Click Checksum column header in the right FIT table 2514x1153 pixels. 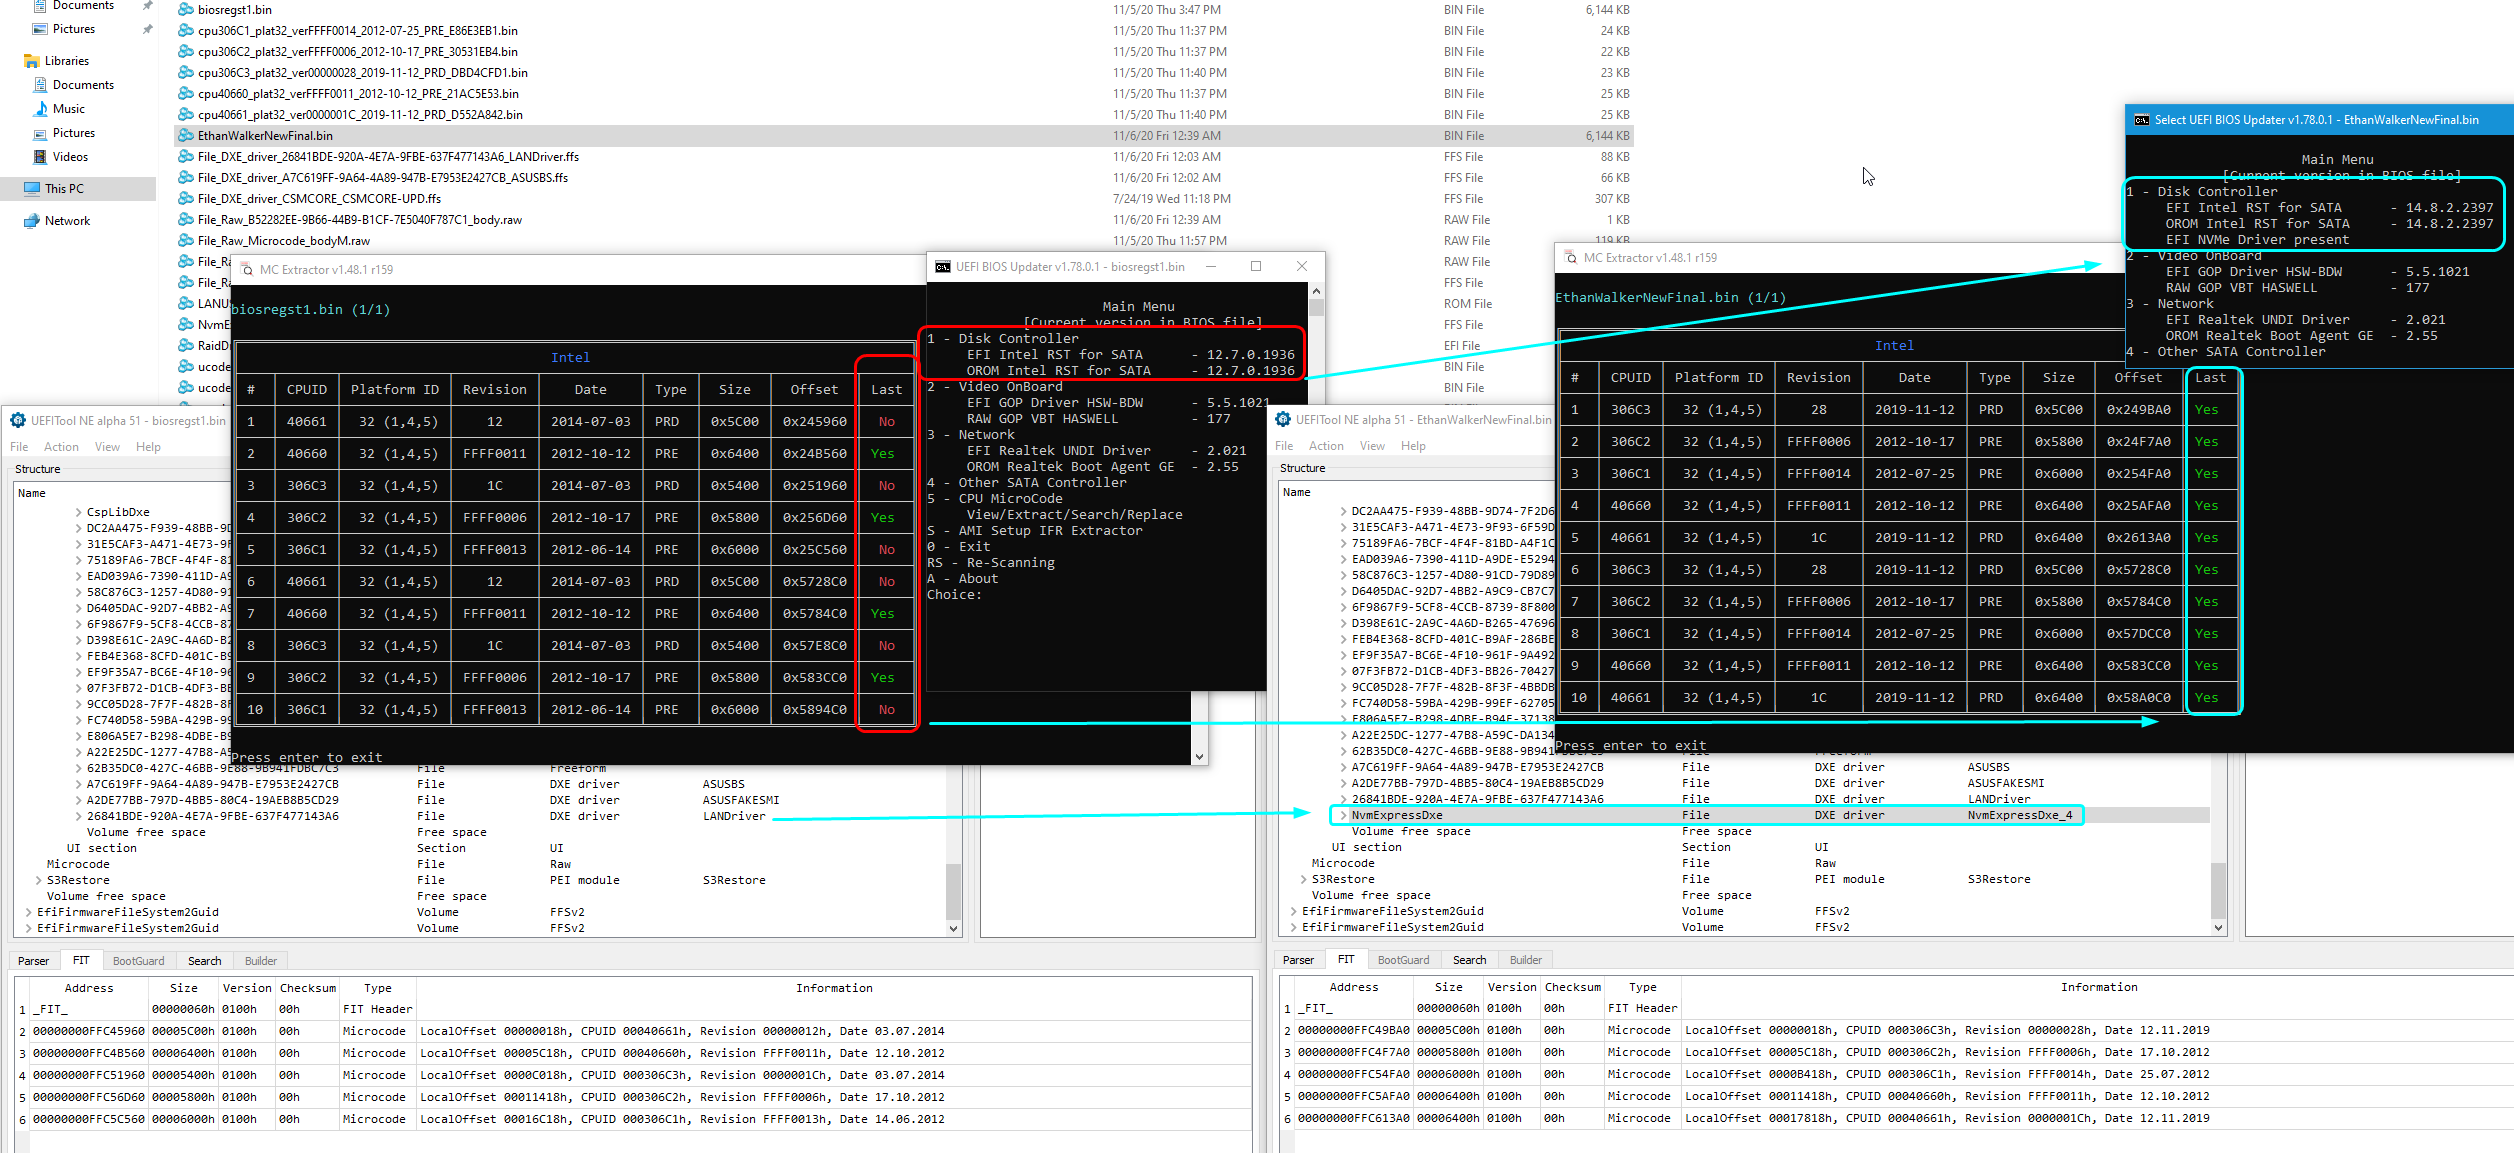click(x=1572, y=988)
